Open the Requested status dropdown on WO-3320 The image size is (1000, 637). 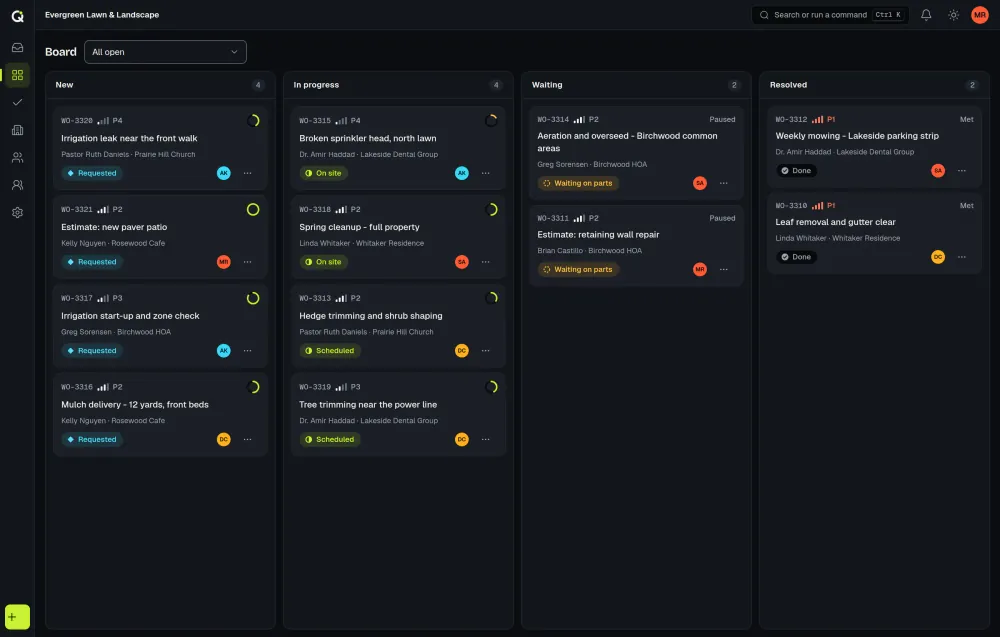(x=92, y=173)
